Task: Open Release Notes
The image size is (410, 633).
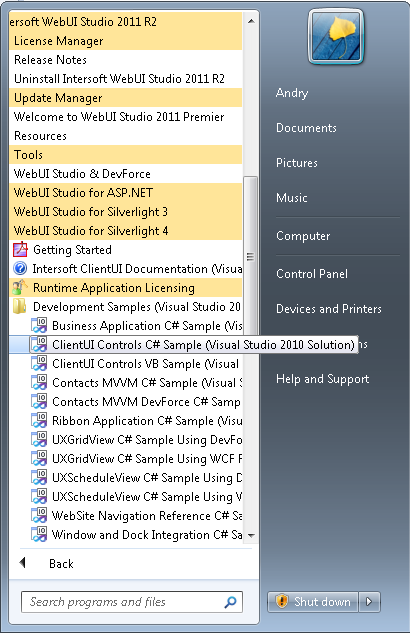Action: [126, 60]
